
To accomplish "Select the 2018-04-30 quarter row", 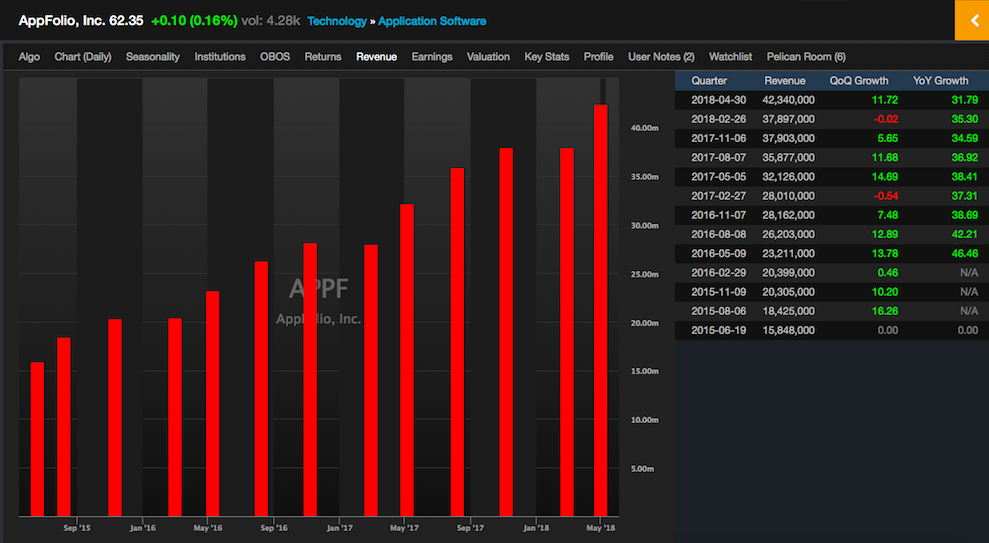I will point(831,100).
